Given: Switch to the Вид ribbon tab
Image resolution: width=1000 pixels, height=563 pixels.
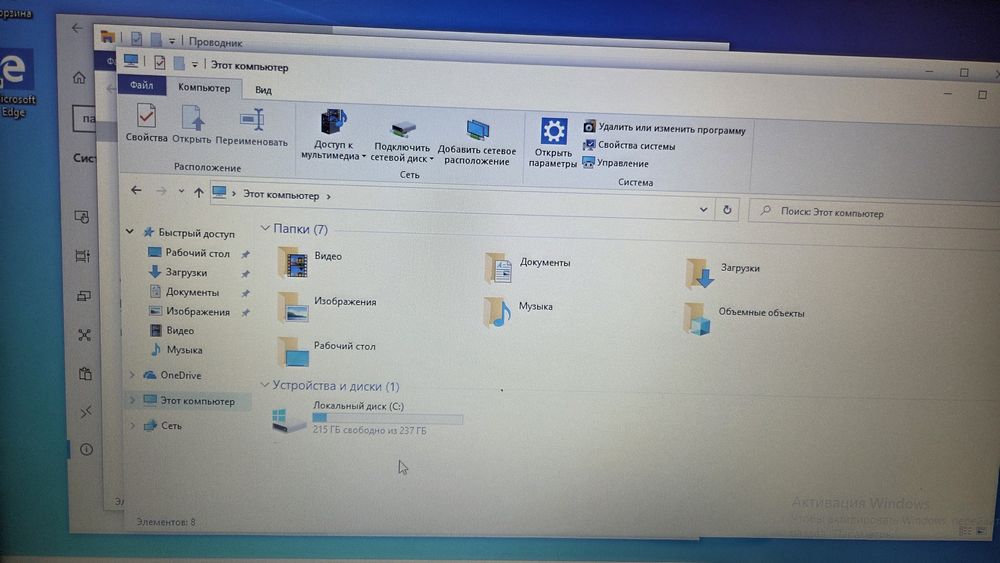Looking at the screenshot, I should (x=263, y=90).
